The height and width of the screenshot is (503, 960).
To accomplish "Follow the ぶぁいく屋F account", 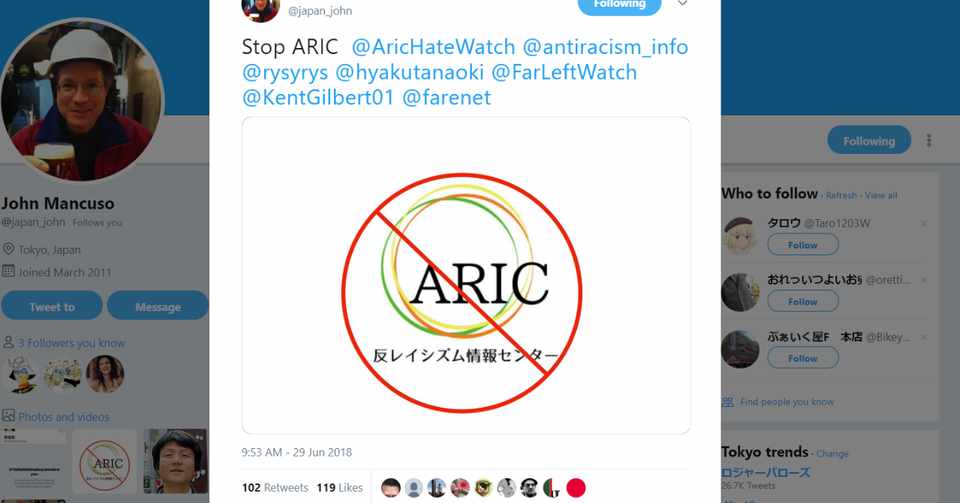I will 803,359.
